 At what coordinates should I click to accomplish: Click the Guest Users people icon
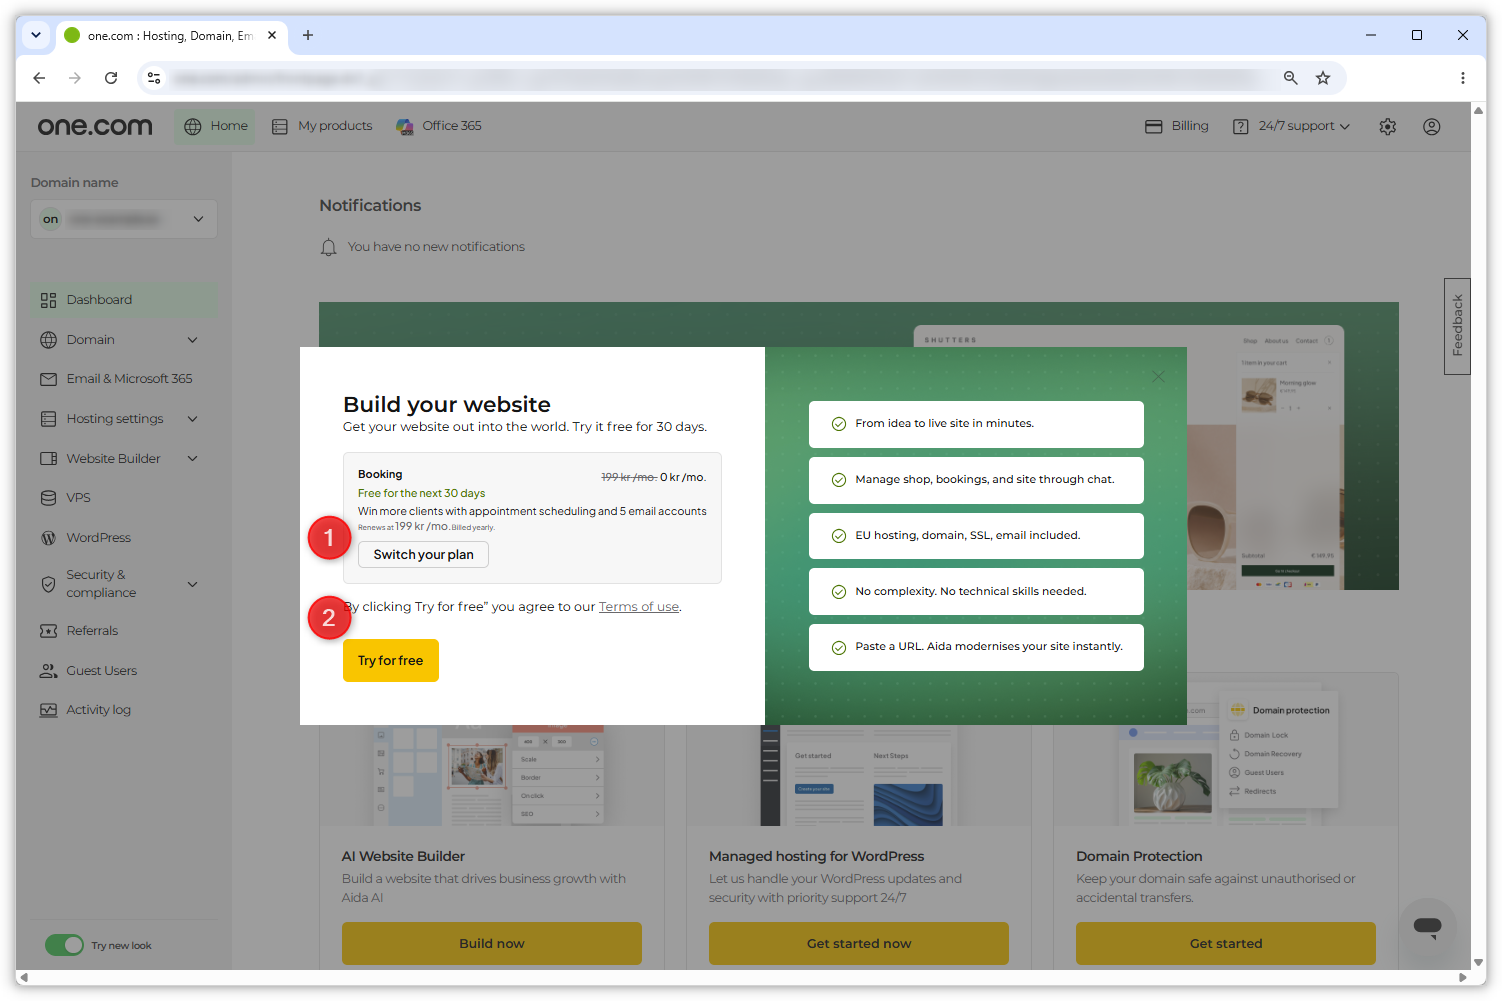pyautogui.click(x=48, y=671)
